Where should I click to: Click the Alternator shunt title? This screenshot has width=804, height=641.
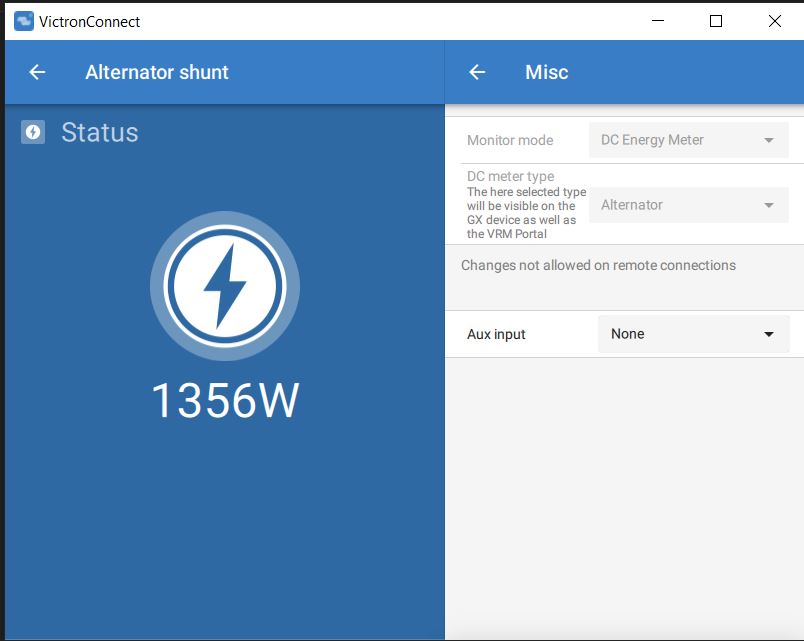(x=157, y=72)
